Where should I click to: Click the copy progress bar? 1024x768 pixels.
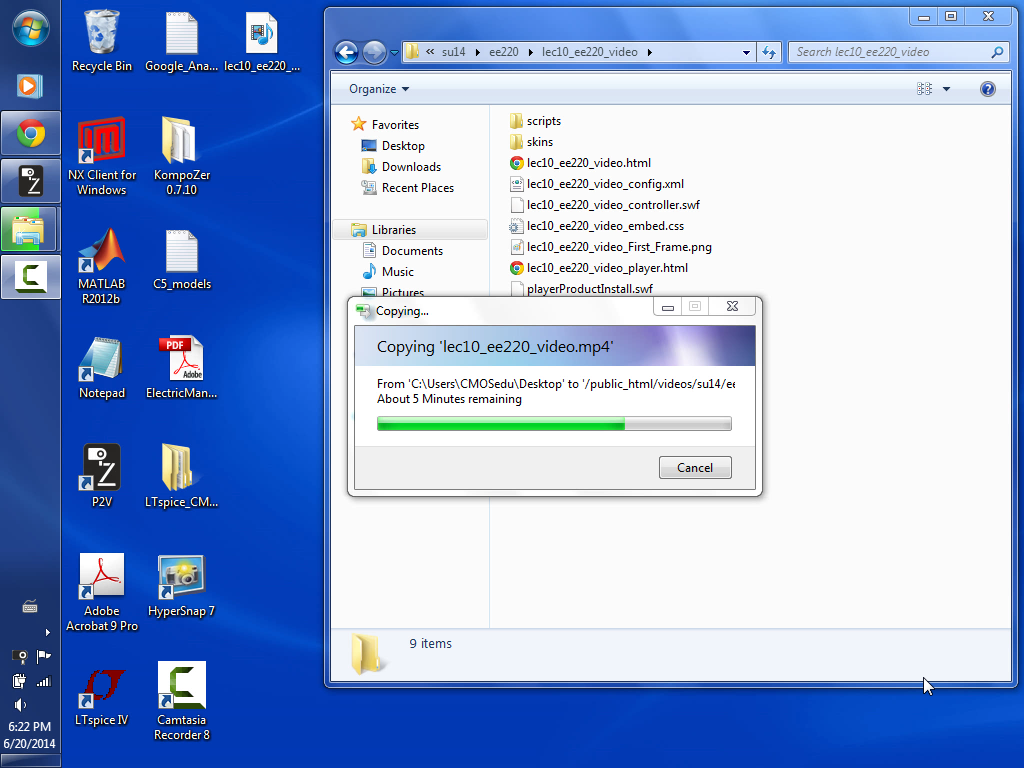pos(554,424)
